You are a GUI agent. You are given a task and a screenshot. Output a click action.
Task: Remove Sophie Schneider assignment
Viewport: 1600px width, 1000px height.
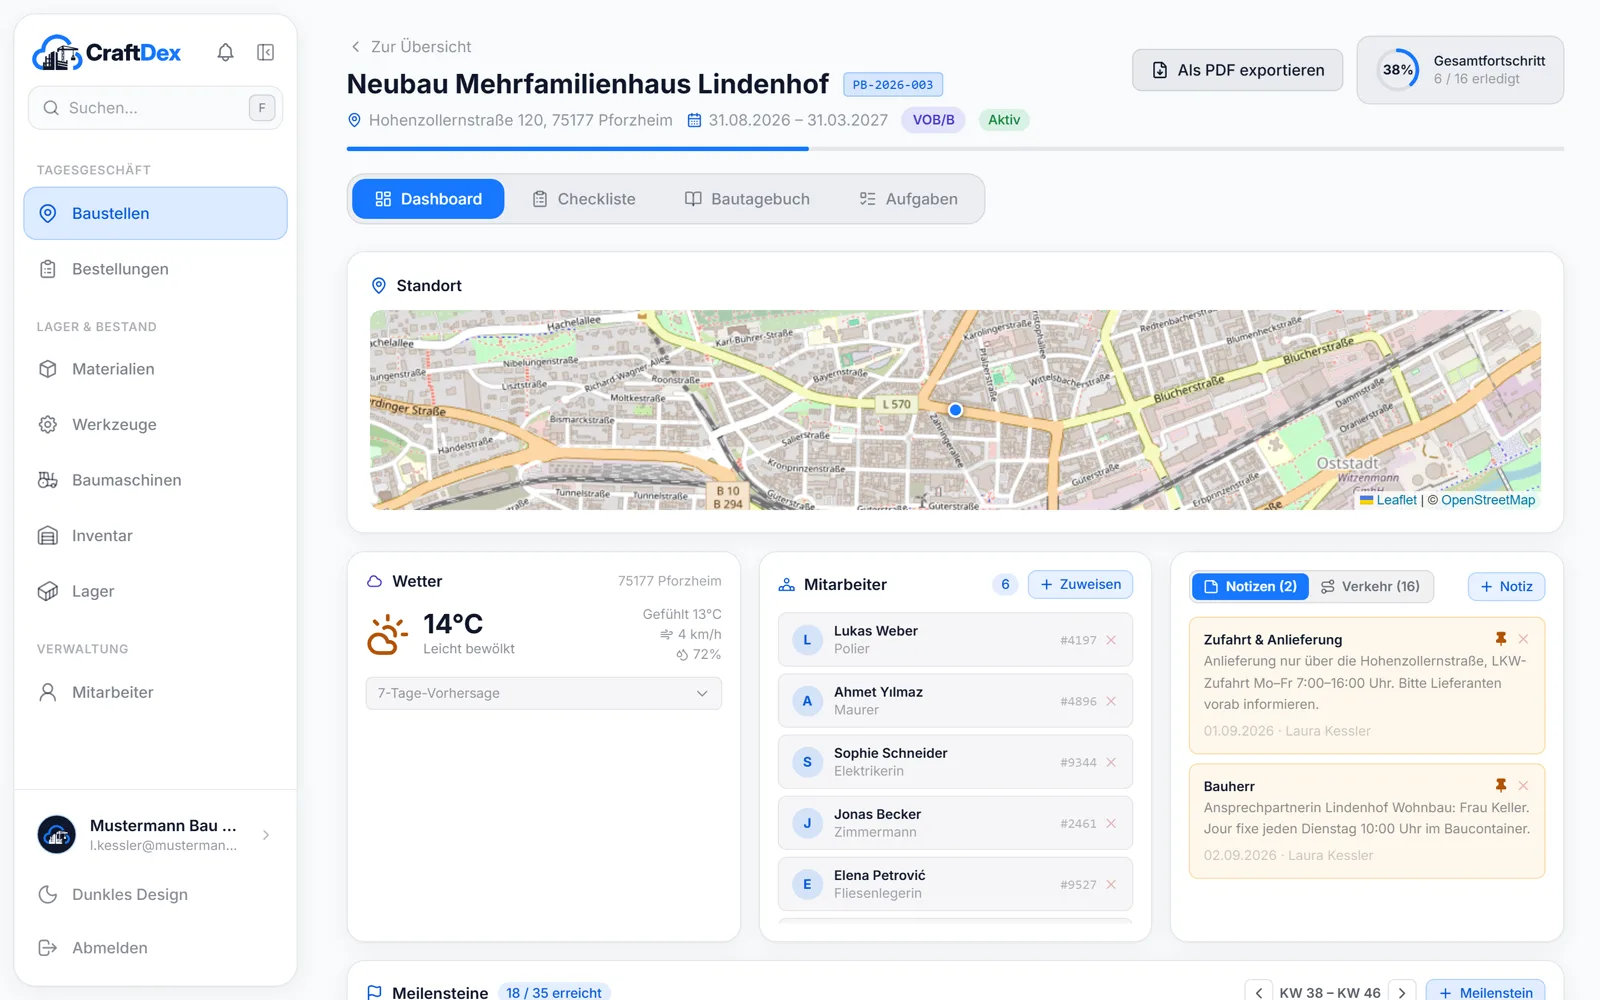point(1111,762)
